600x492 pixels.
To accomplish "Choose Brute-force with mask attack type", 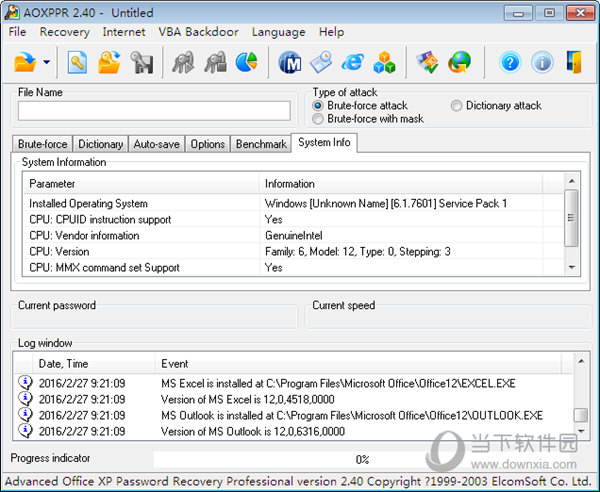I will click(x=319, y=119).
